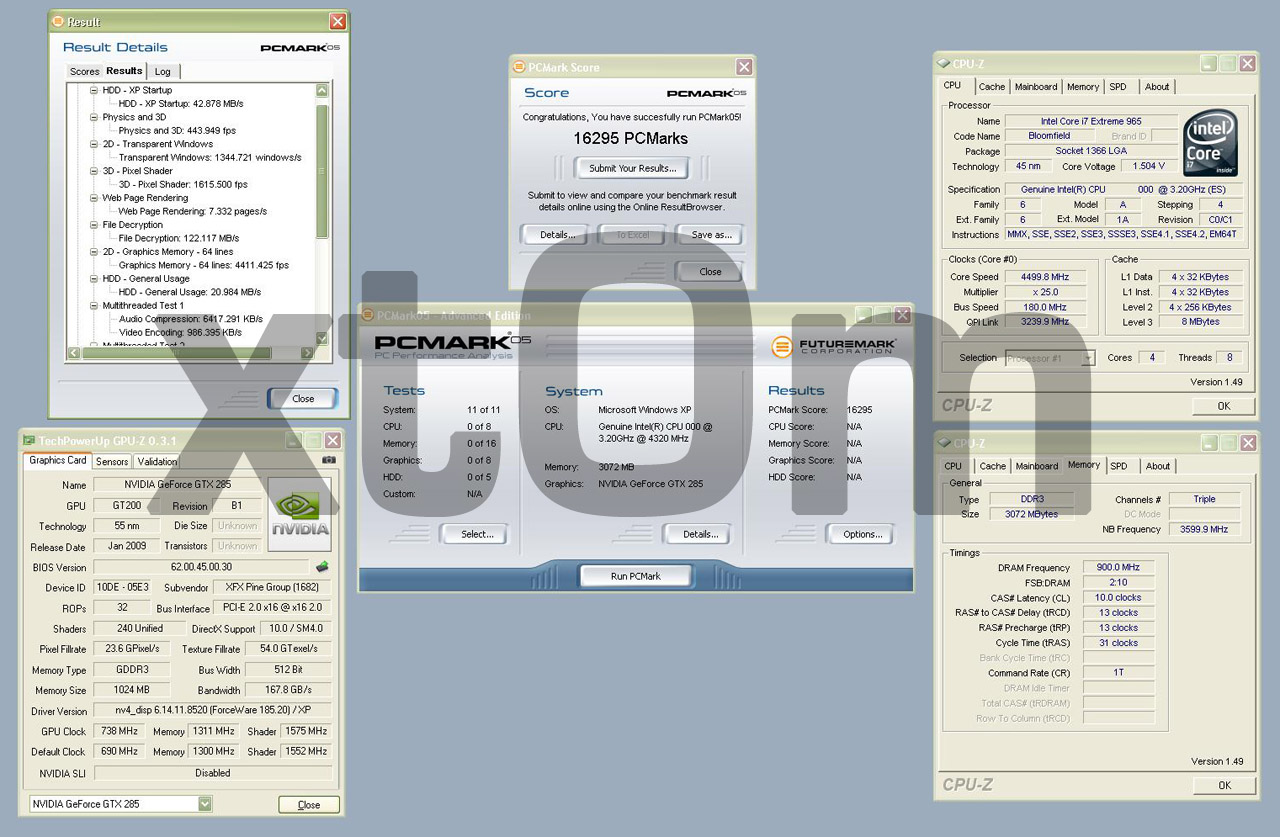
Task: Click the GPU-Z title bar icon
Action: [29, 440]
